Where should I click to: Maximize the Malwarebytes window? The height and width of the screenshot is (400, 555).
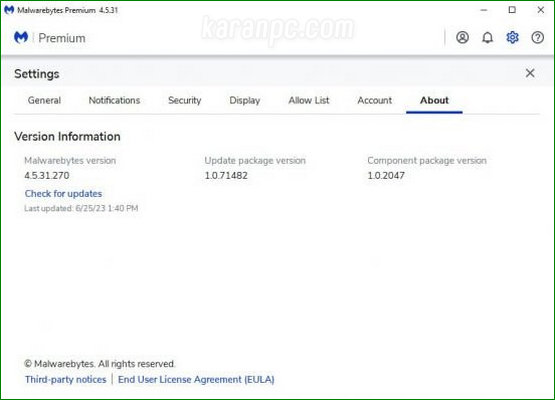tap(512, 10)
